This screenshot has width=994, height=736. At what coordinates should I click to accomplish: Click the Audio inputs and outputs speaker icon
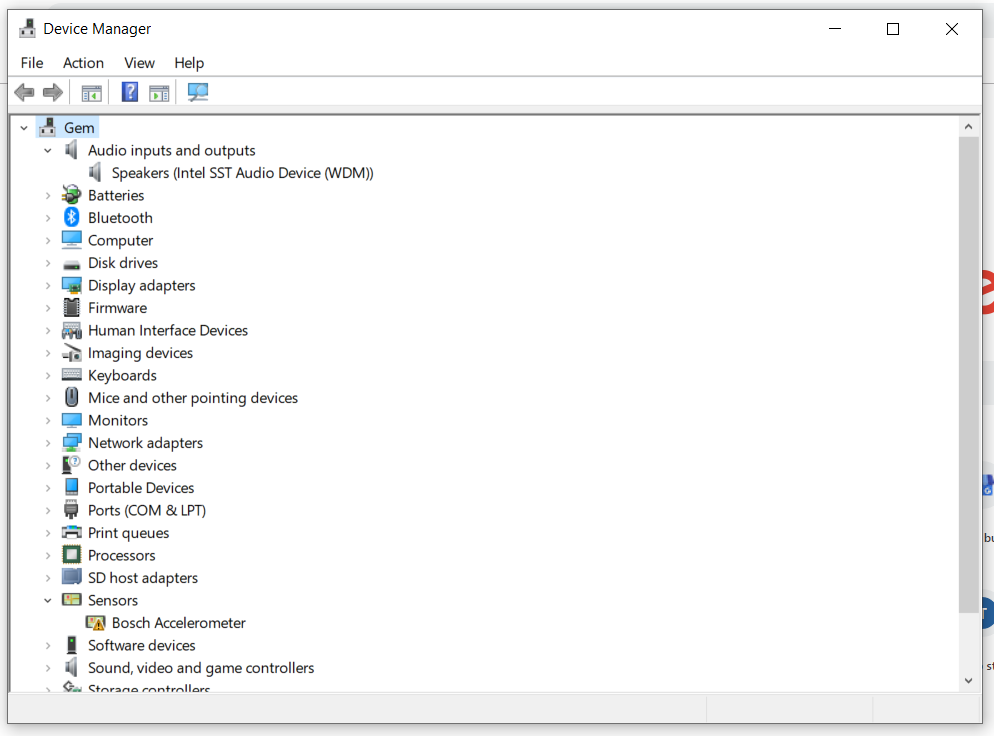pyautogui.click(x=71, y=150)
